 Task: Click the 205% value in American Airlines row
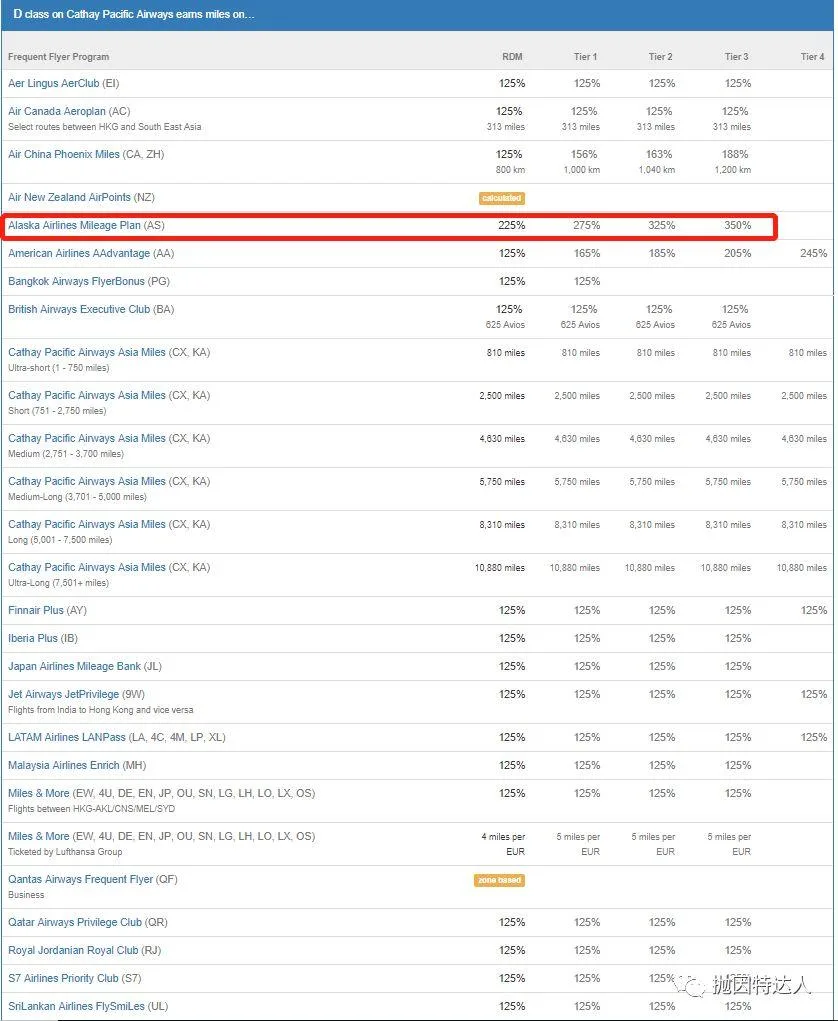coord(738,253)
